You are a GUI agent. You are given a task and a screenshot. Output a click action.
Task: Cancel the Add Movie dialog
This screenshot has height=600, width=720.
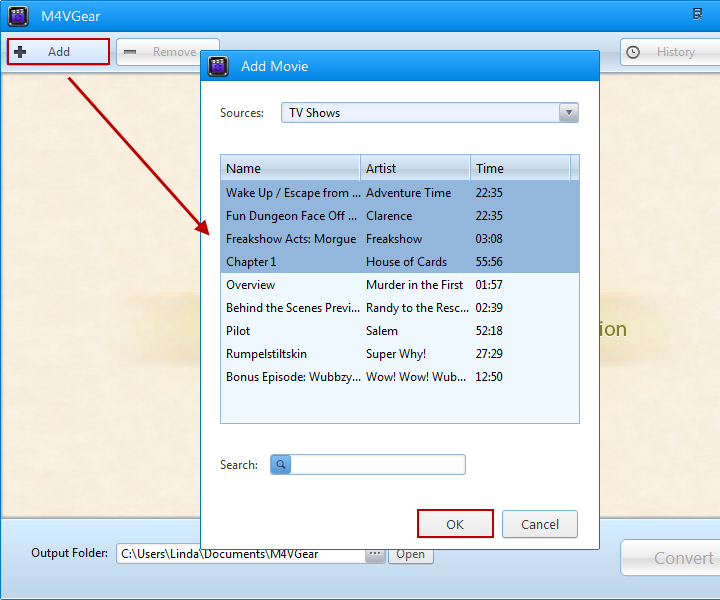[x=540, y=524]
